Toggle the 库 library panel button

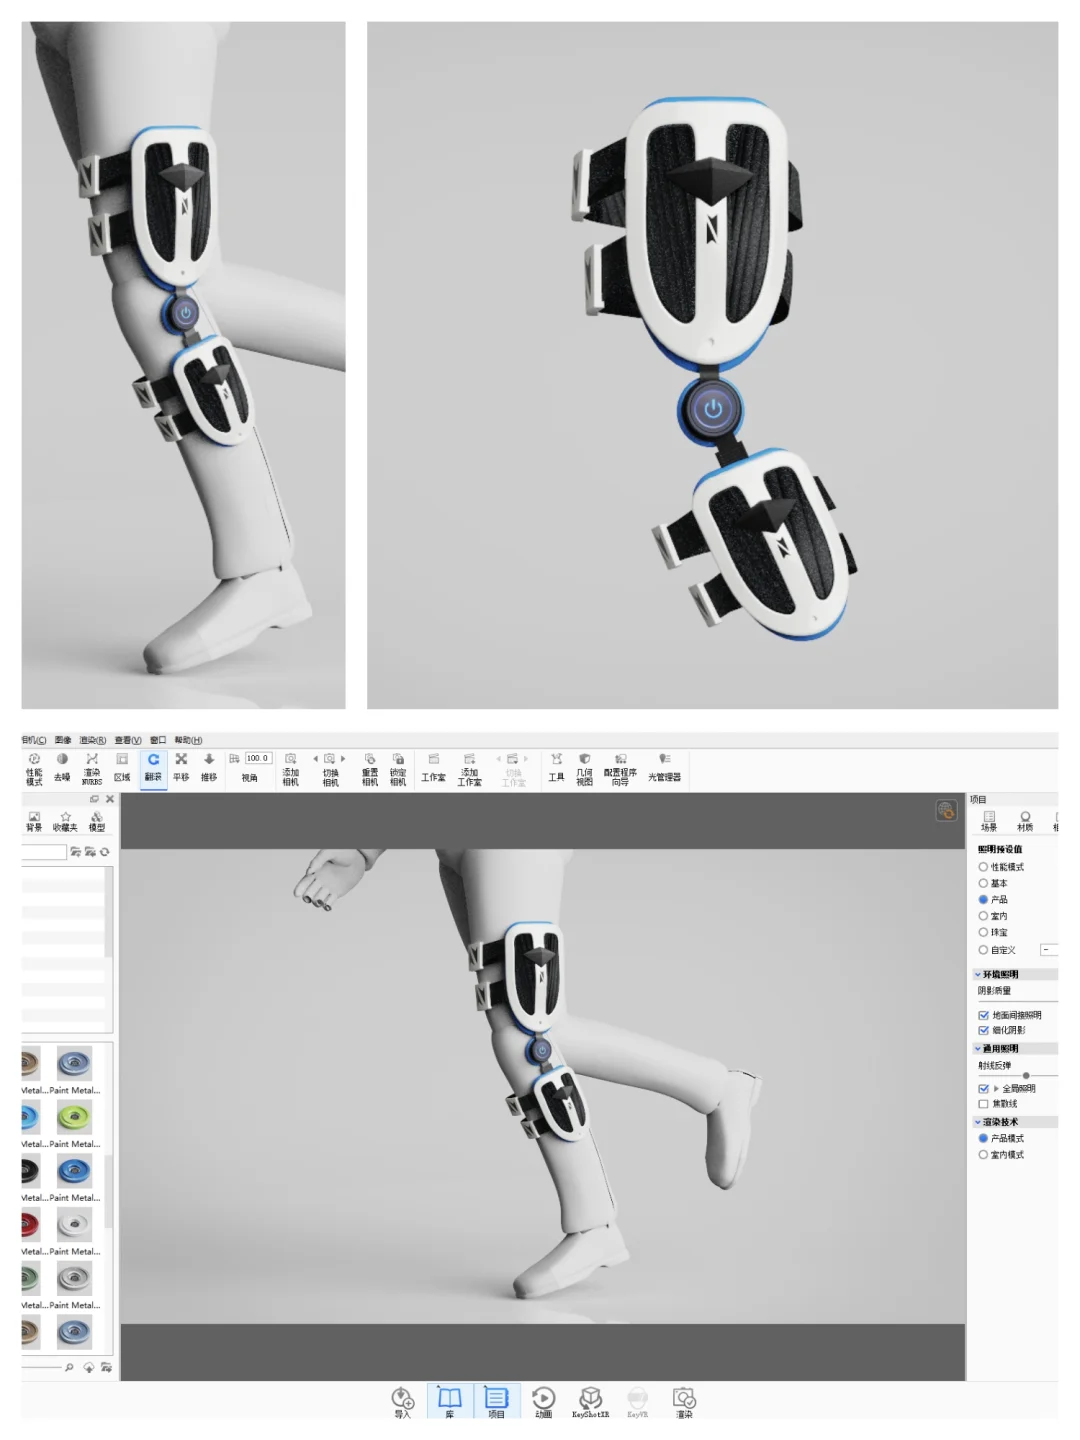[450, 1402]
